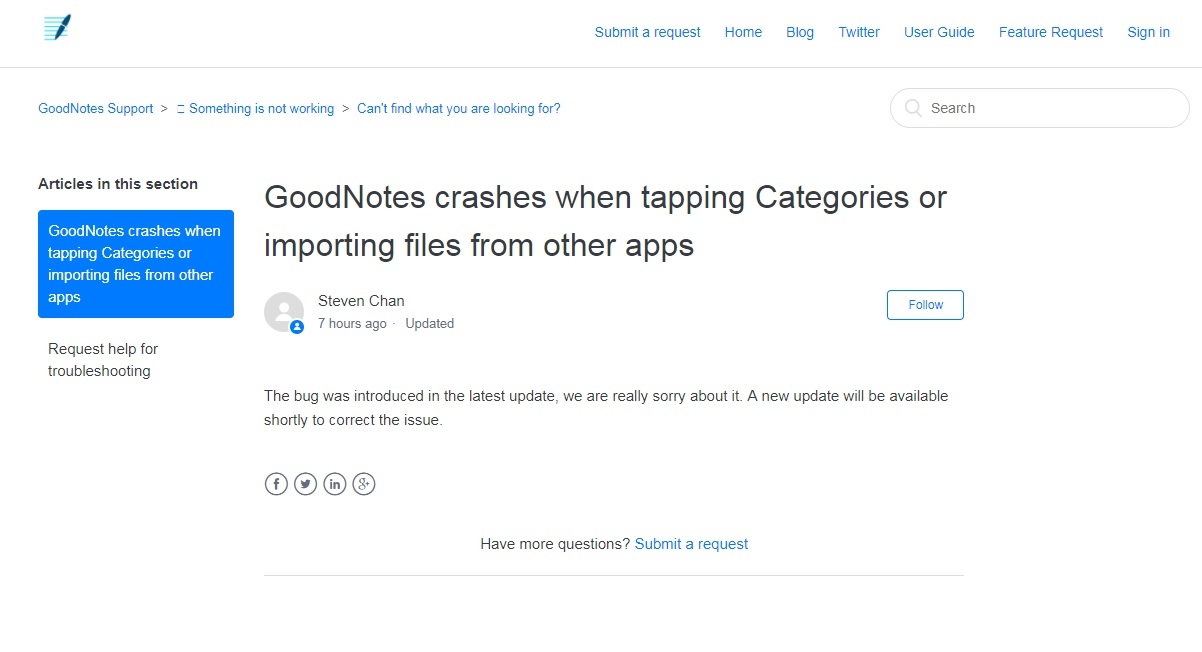This screenshot has width=1202, height=652.
Task: Open Submit a request in header
Action: pos(647,32)
